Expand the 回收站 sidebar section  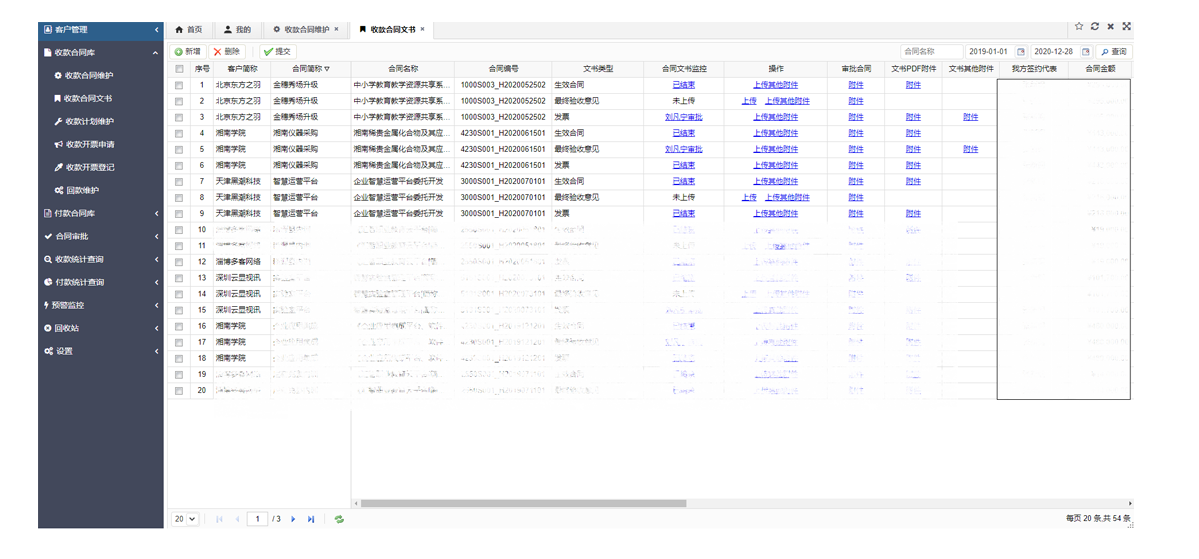(x=100, y=328)
